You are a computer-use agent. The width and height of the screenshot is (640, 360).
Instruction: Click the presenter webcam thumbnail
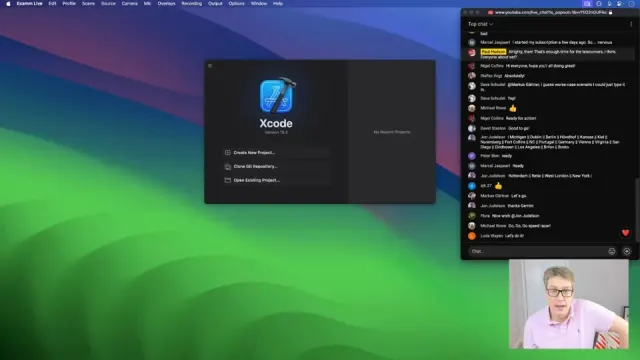point(569,304)
